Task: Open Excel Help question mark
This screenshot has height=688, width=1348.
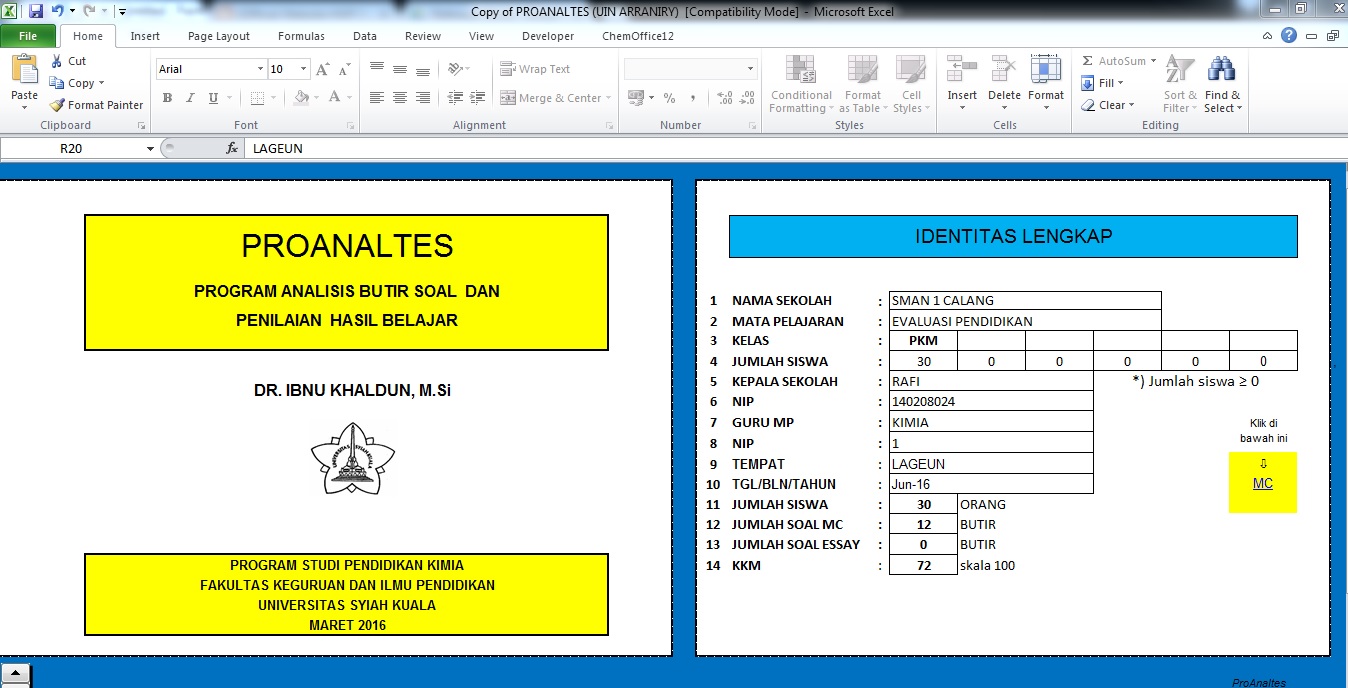Action: tap(1289, 35)
